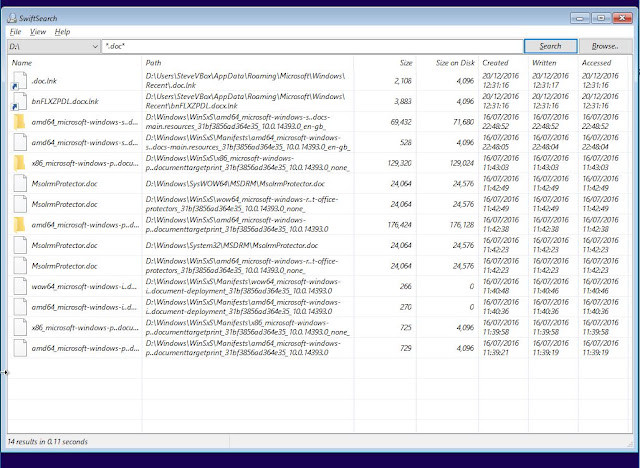The height and width of the screenshot is (468, 640).
Task: Click the Recent\.doc.lnk path cell
Action: [x=245, y=80]
